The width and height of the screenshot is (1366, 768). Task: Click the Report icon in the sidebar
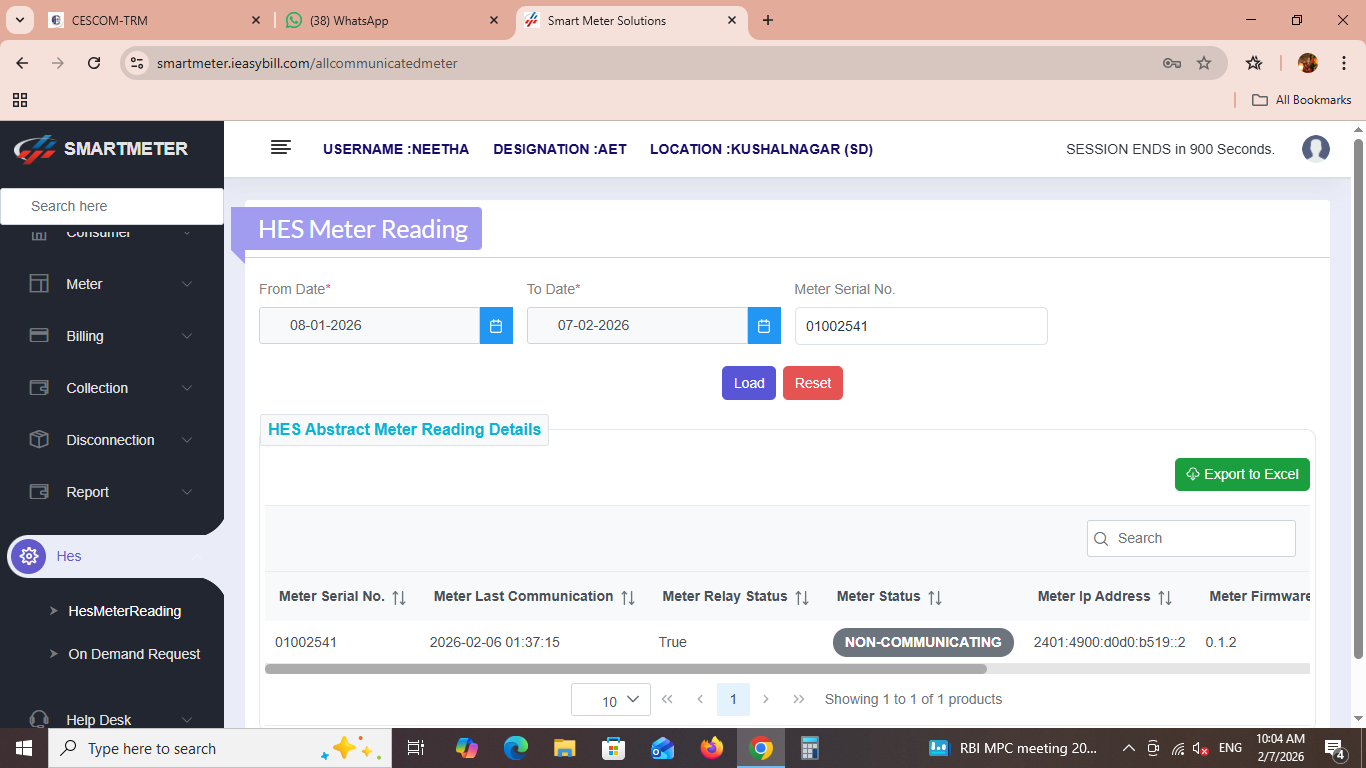(39, 492)
